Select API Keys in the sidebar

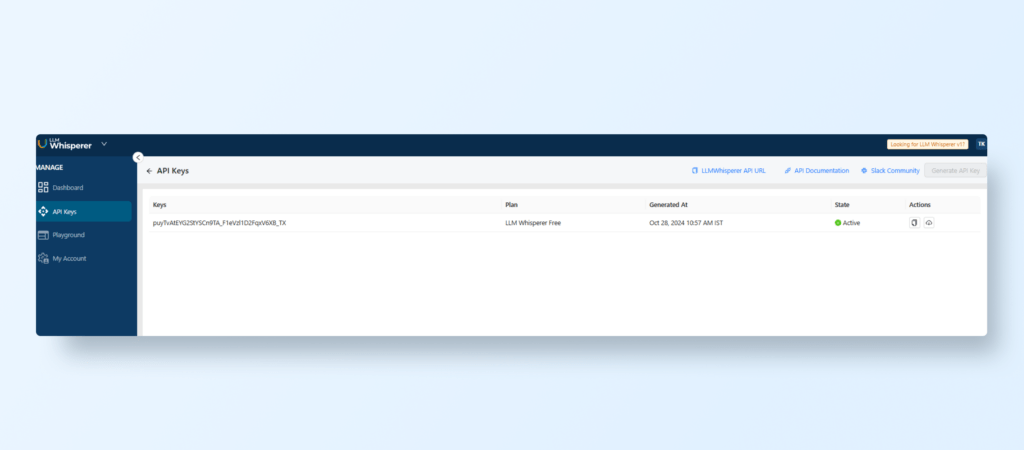click(x=64, y=211)
